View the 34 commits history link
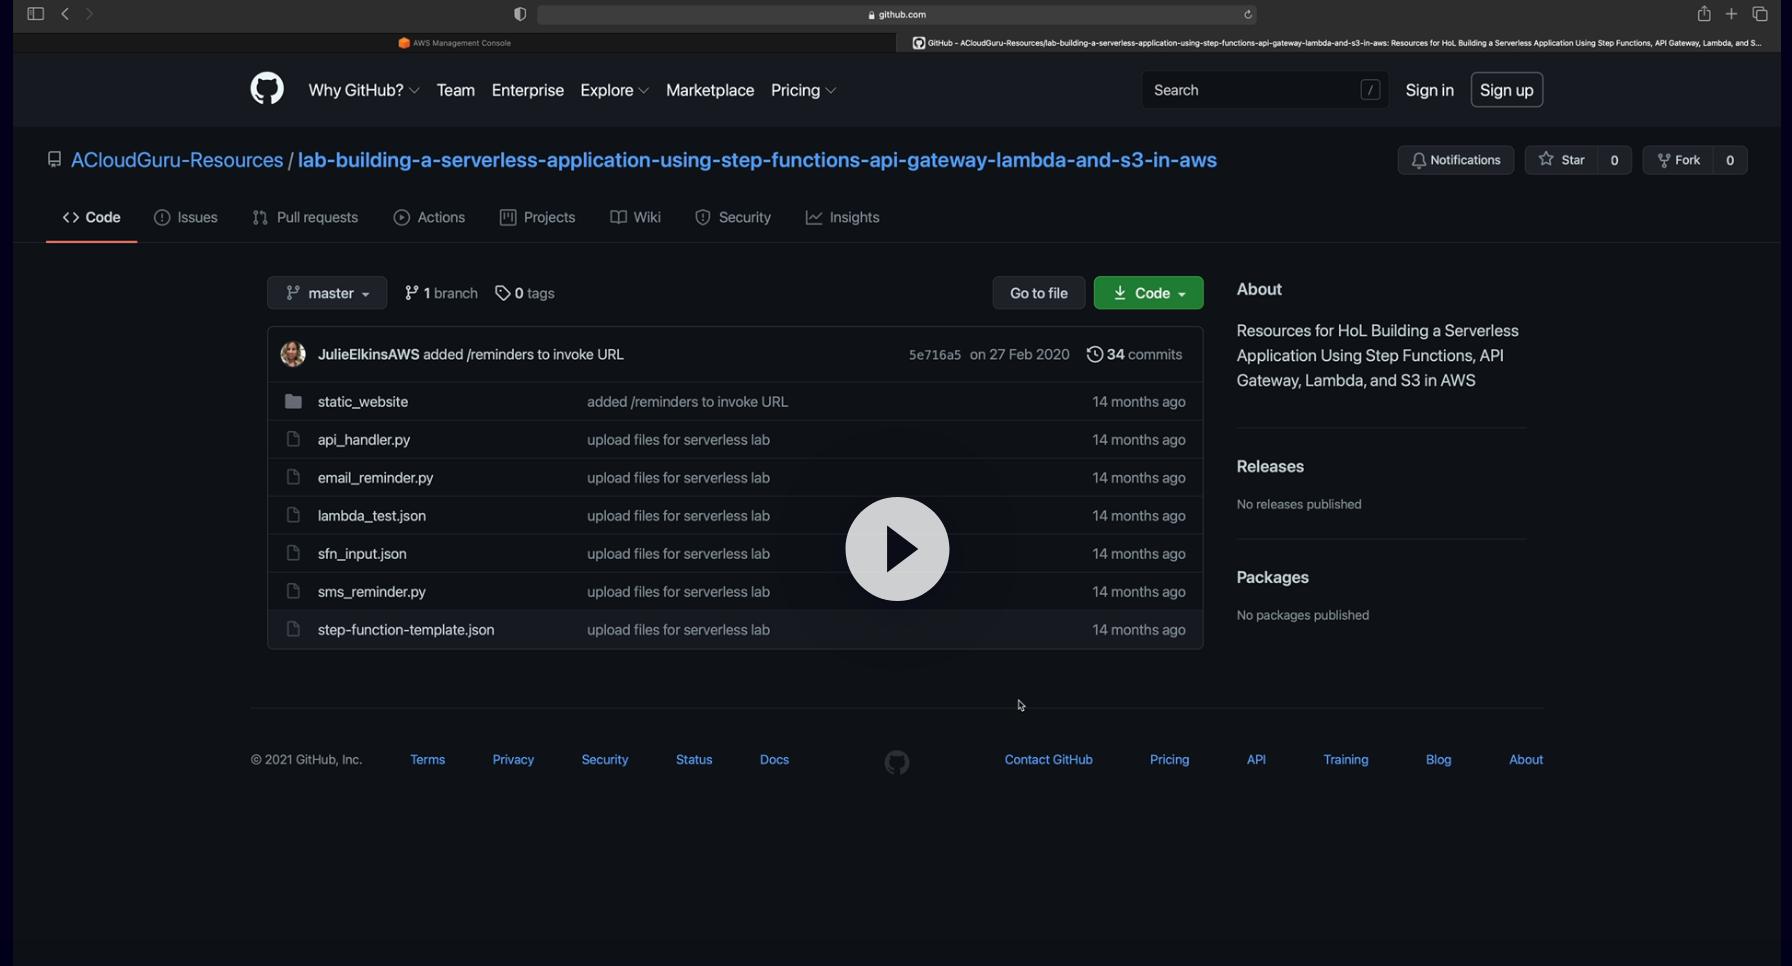The height and width of the screenshot is (966, 1792). click(1135, 355)
